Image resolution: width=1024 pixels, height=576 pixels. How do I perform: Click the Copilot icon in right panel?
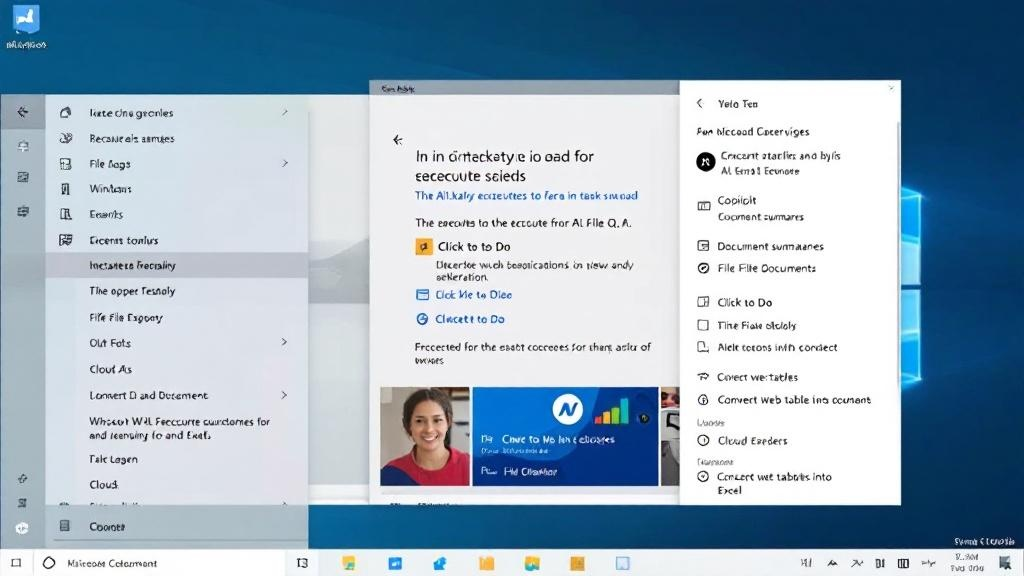click(x=703, y=203)
